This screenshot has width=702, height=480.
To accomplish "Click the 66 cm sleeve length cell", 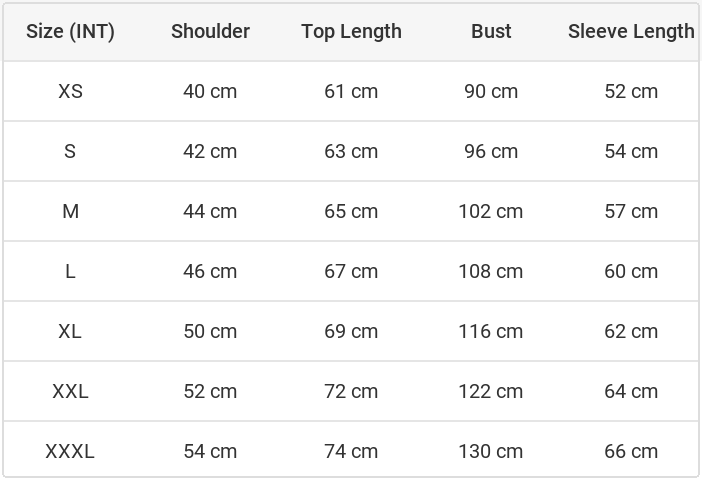I will pyautogui.click(x=631, y=451).
